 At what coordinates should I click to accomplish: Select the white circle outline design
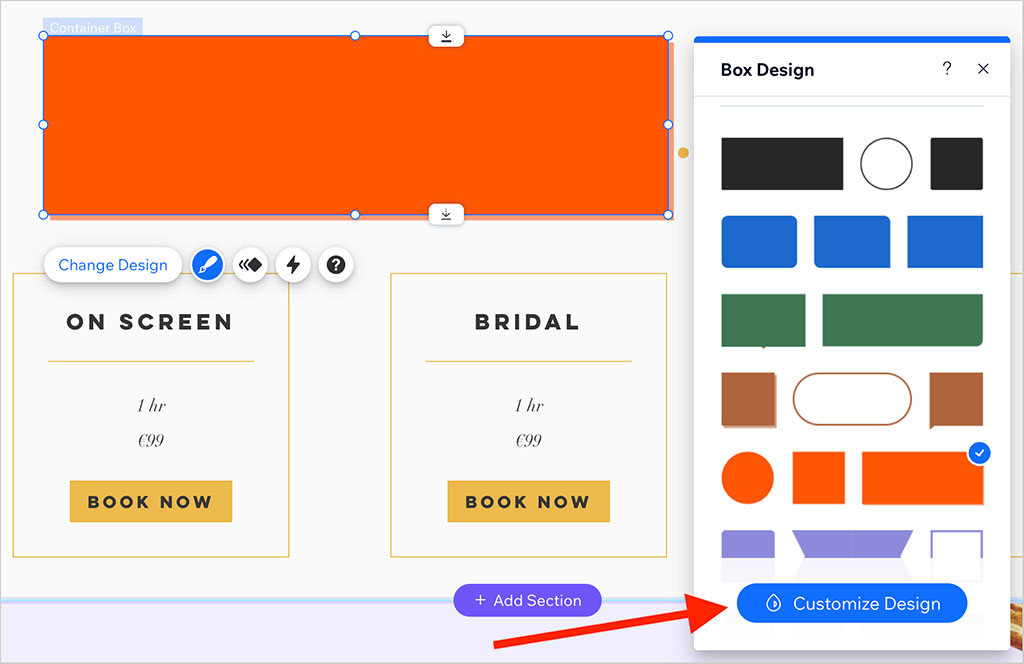pyautogui.click(x=886, y=164)
